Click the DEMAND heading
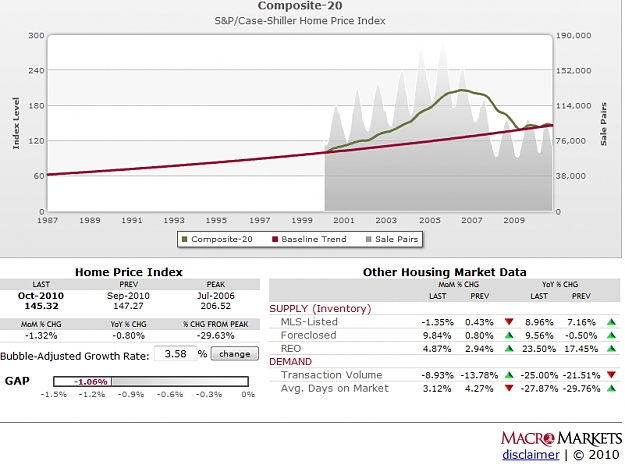 290,362
